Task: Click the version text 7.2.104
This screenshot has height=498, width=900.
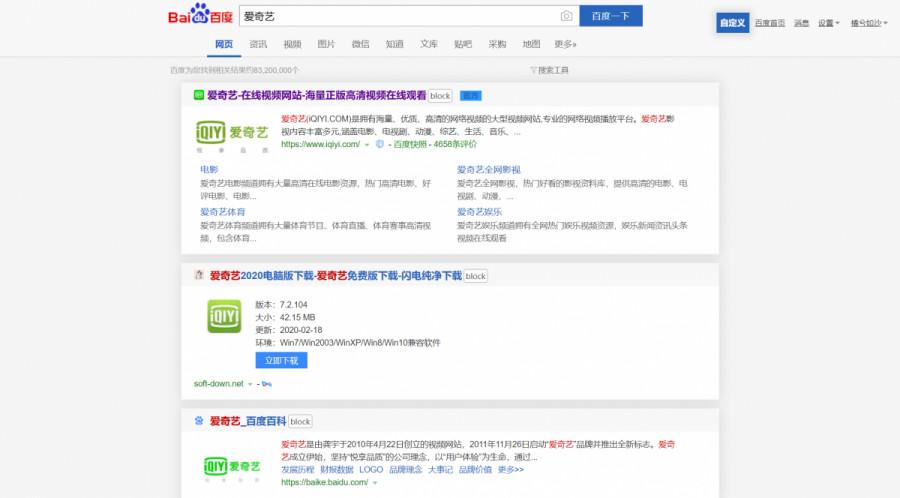Action: coord(293,305)
